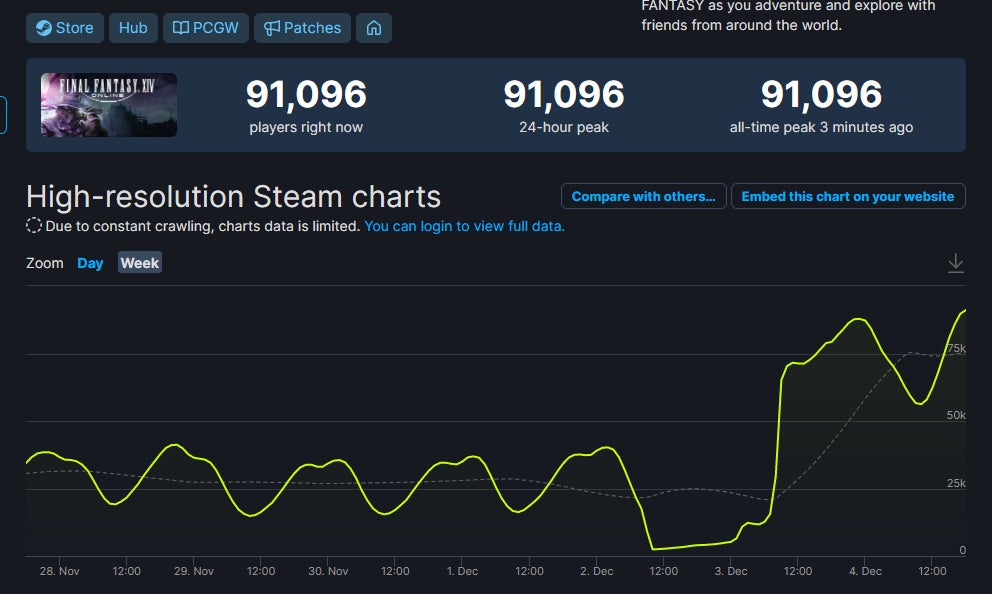The height and width of the screenshot is (594, 992).
Task: Click the Compare with others button
Action: point(643,196)
